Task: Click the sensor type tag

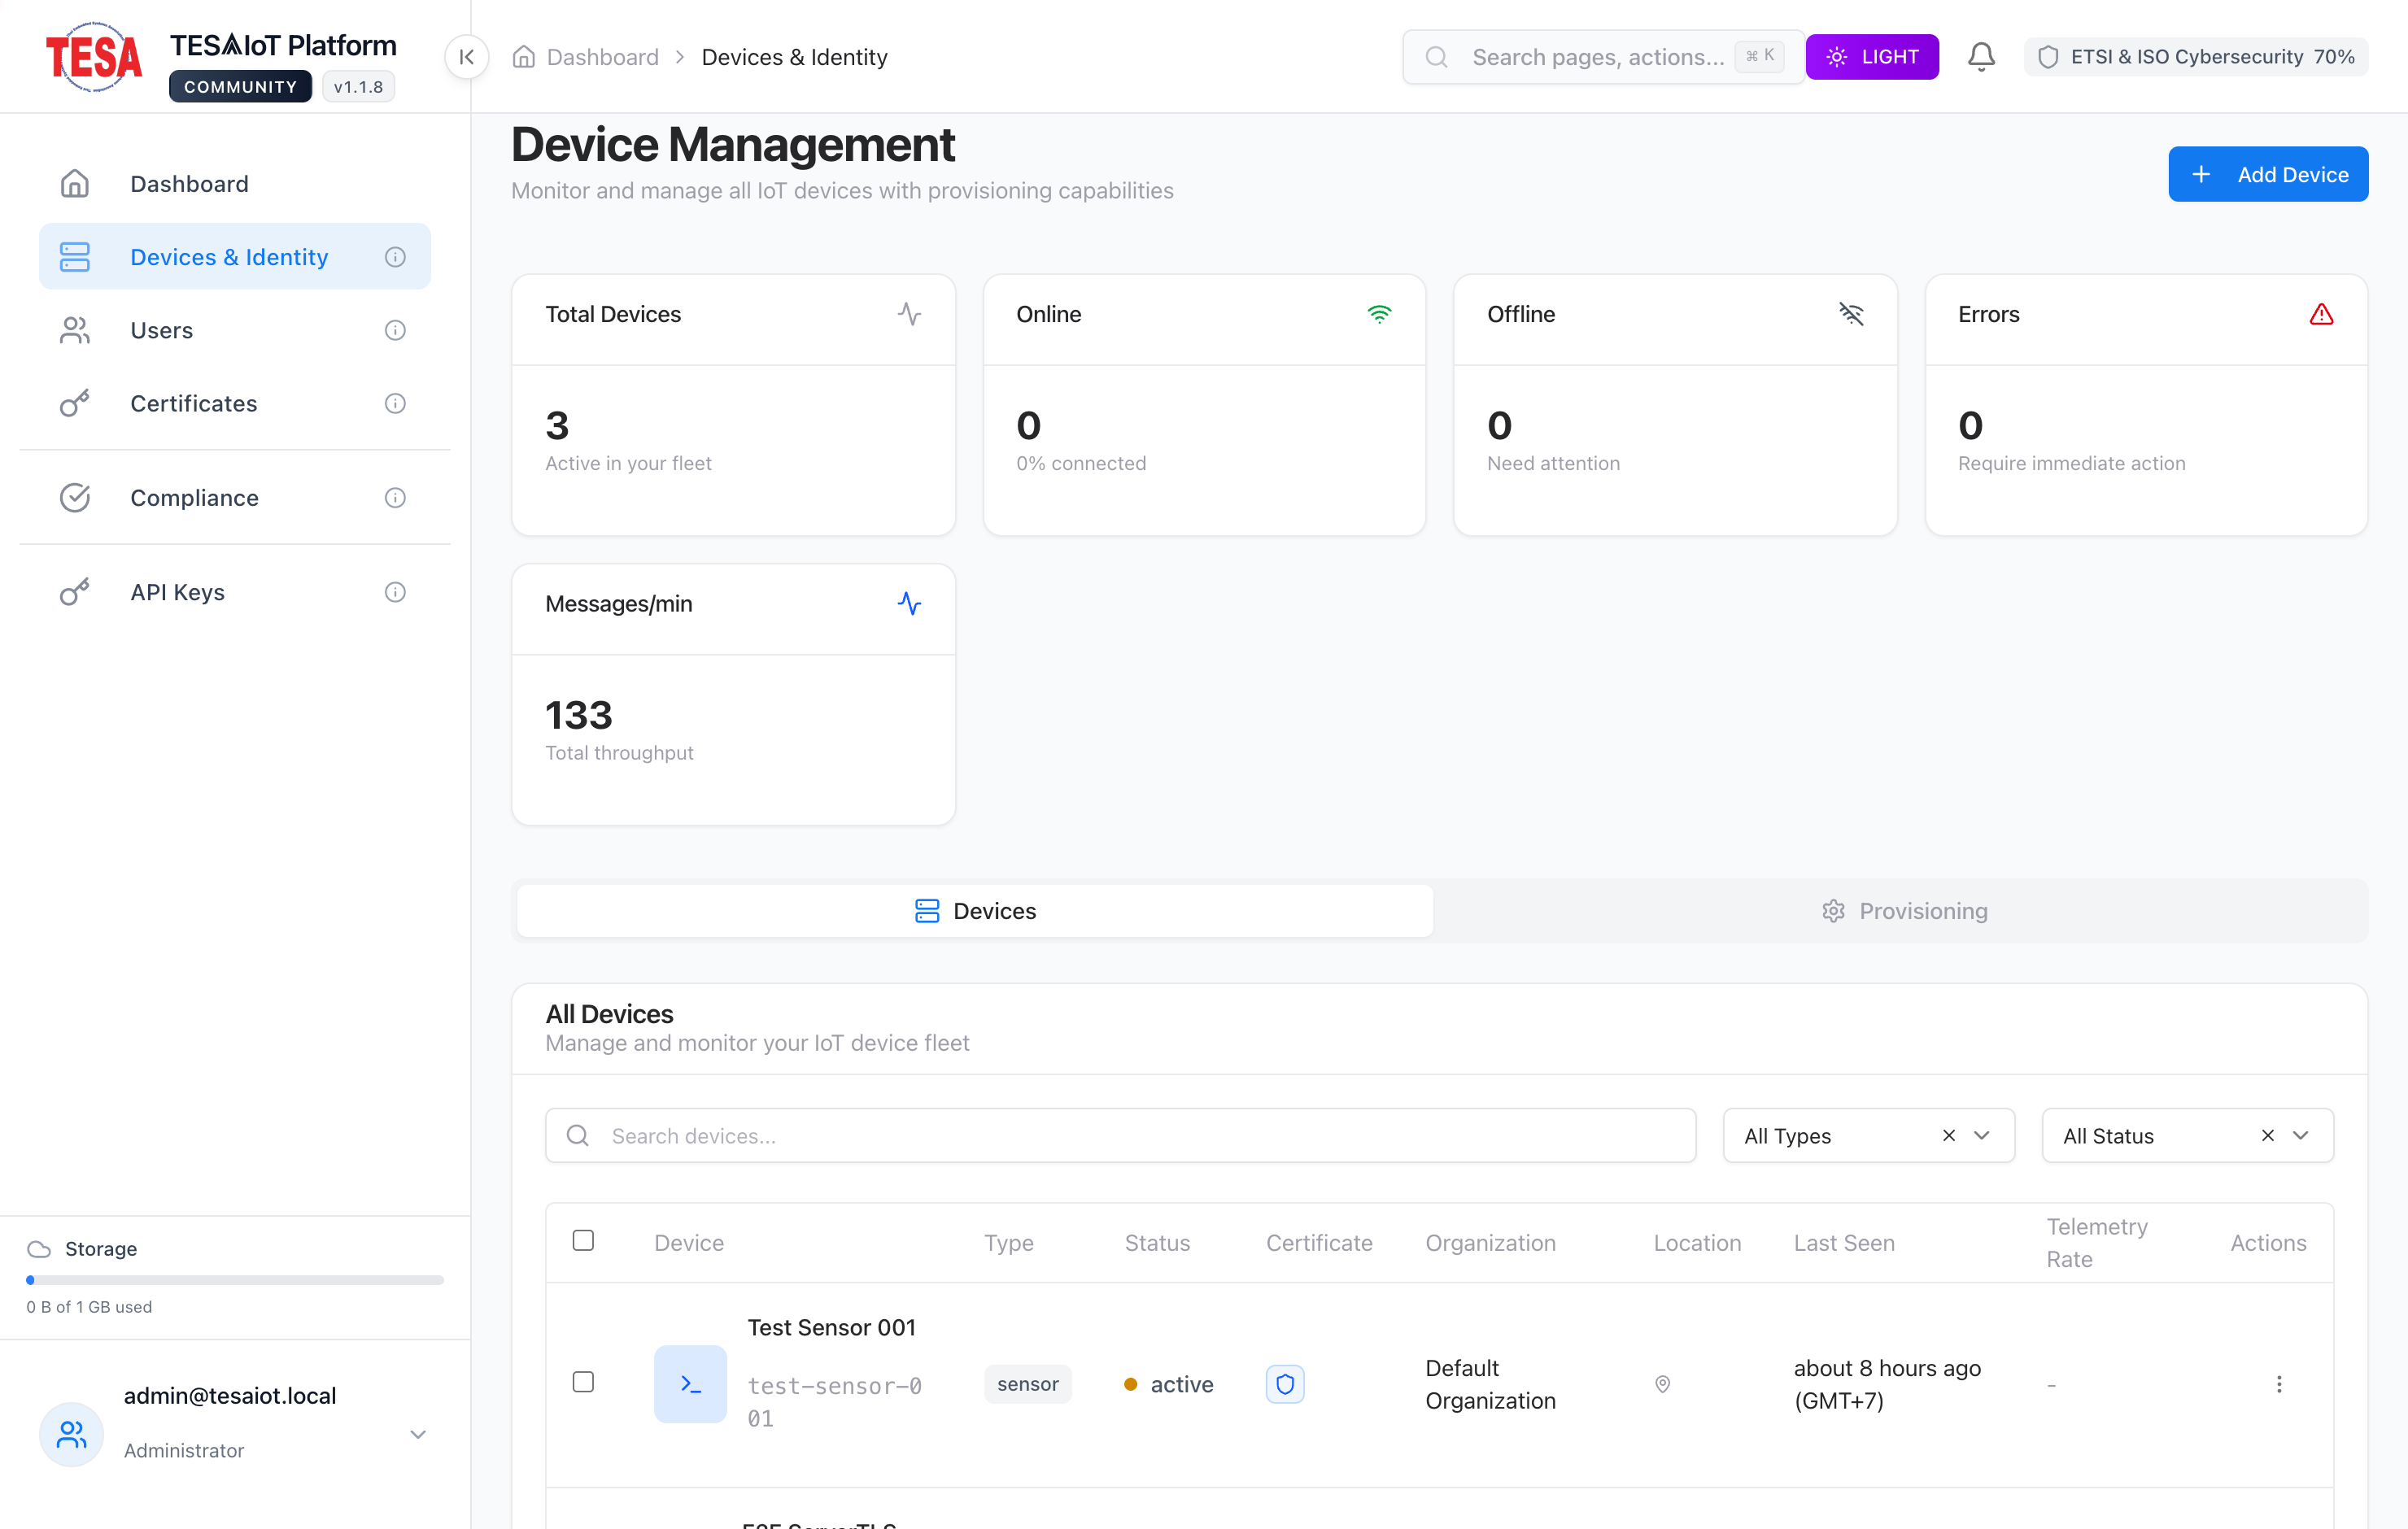Action: (x=1027, y=1384)
